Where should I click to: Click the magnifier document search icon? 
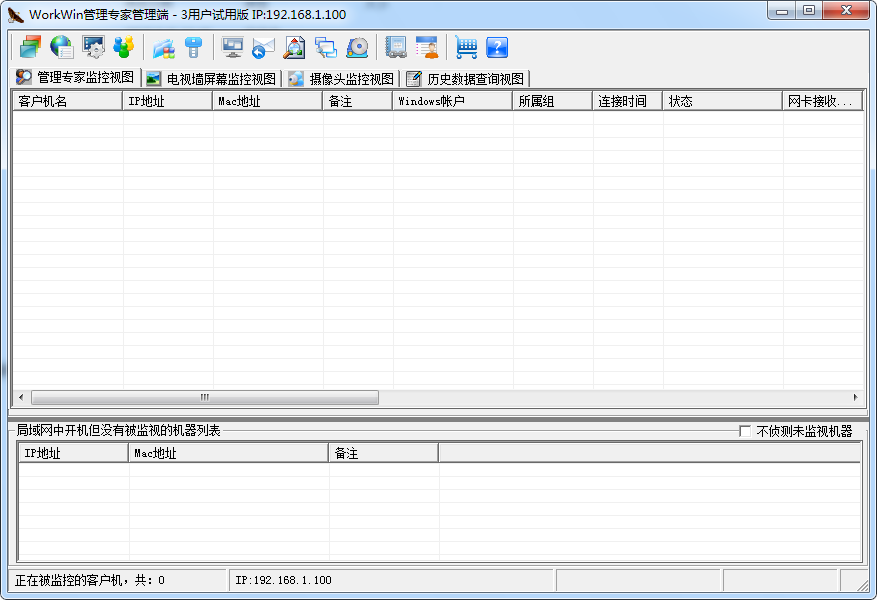(294, 47)
